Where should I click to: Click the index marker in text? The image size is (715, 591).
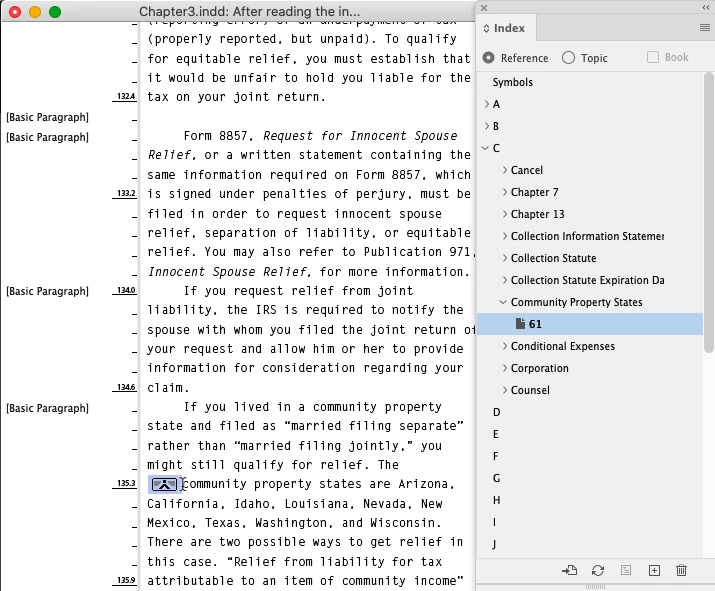click(164, 484)
